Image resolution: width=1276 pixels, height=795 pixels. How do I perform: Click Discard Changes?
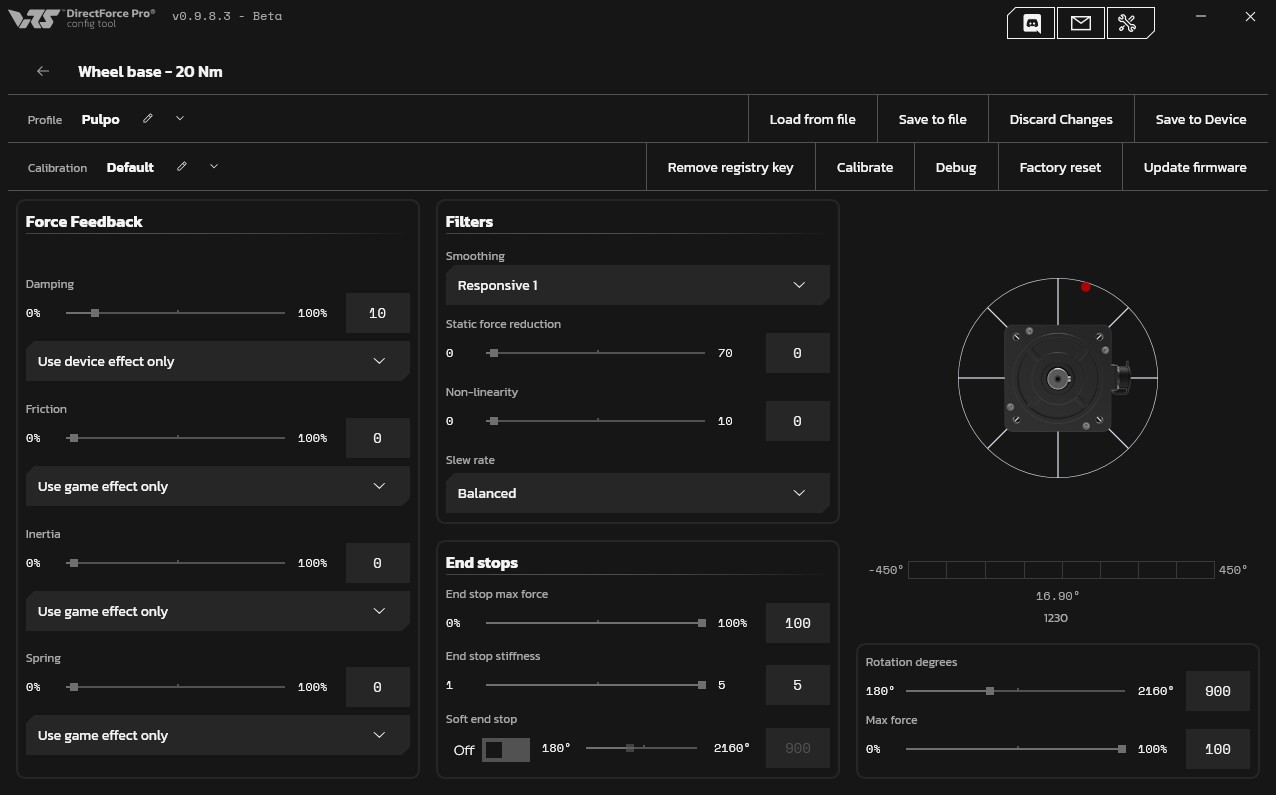1061,119
